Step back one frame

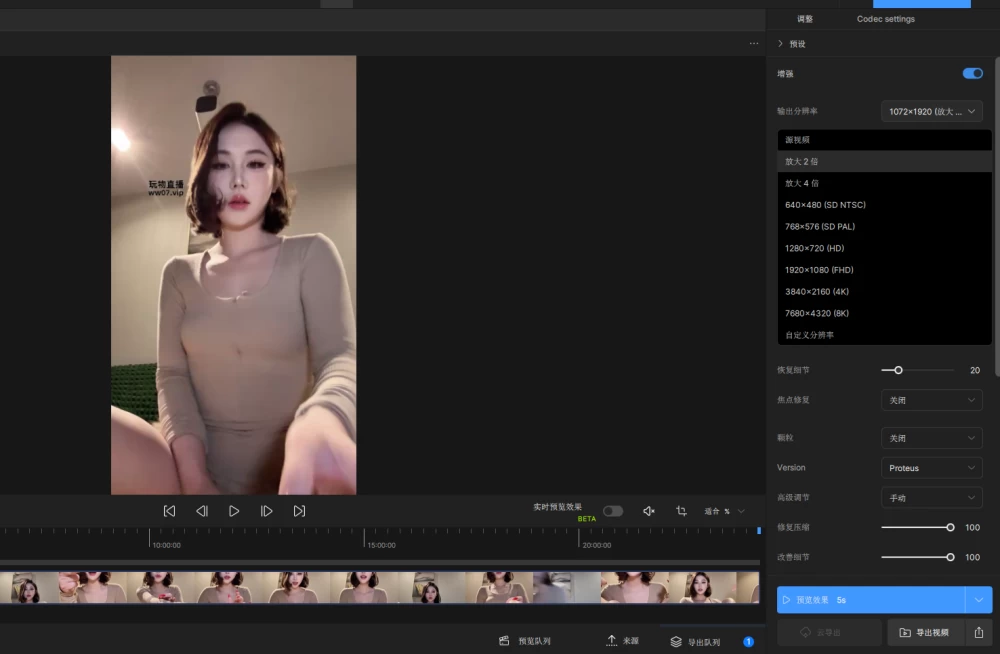click(202, 511)
